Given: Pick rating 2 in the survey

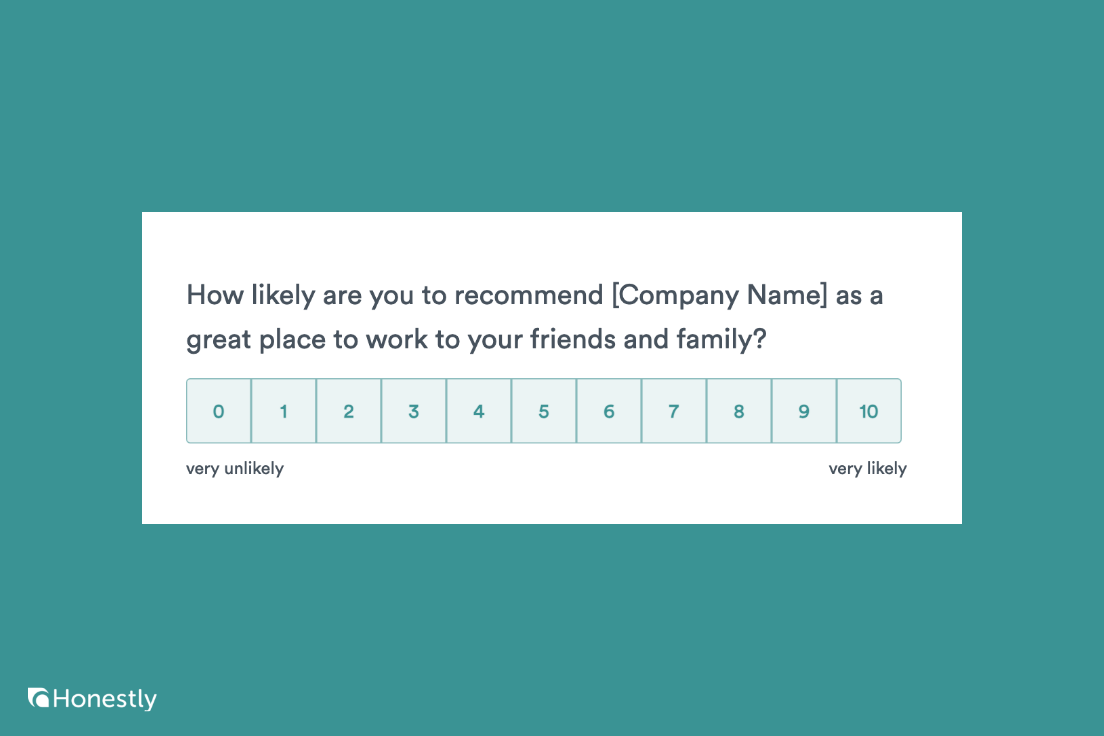Looking at the screenshot, I should [349, 411].
